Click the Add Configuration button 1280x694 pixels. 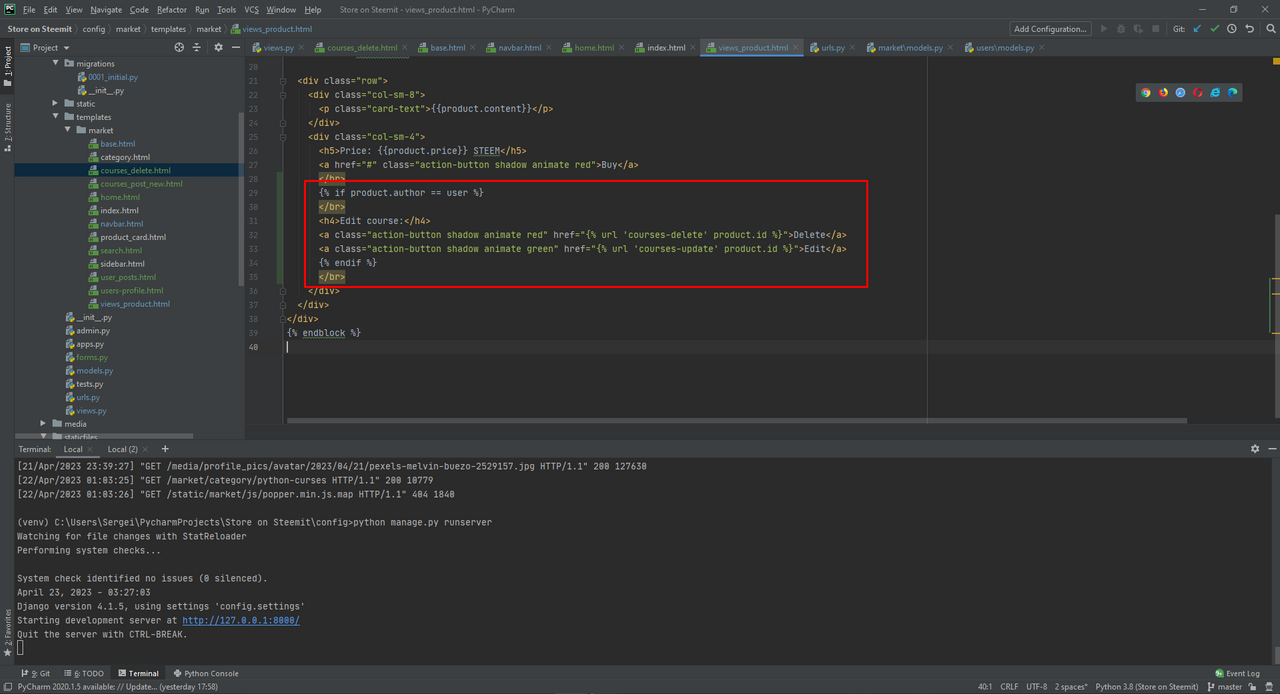1050,29
